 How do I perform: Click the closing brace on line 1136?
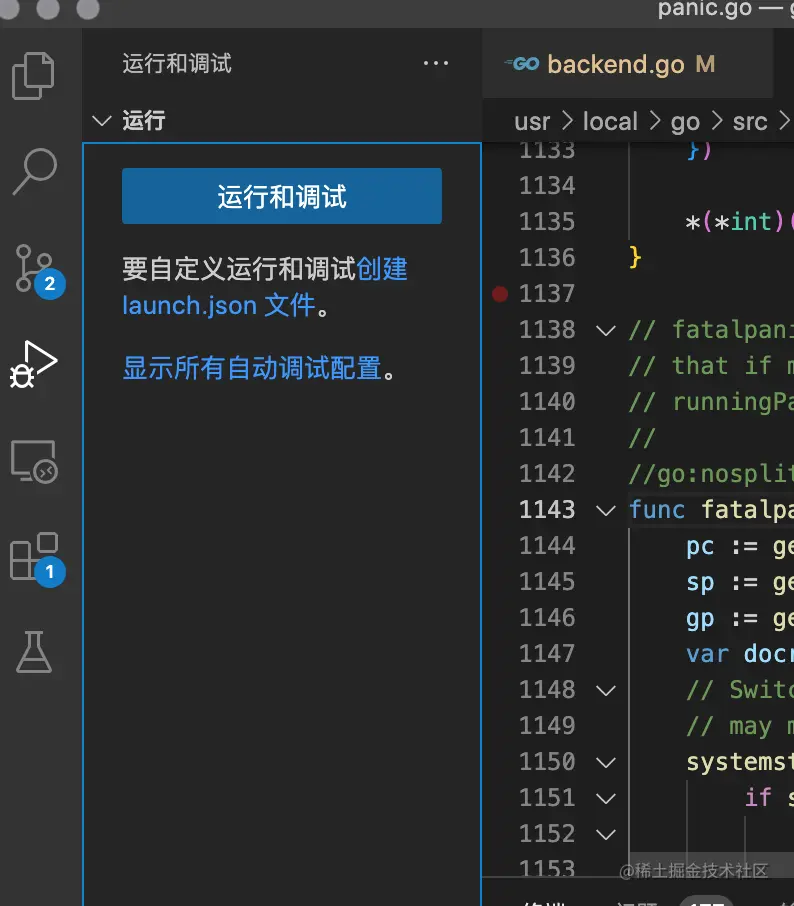pyautogui.click(x=635, y=257)
